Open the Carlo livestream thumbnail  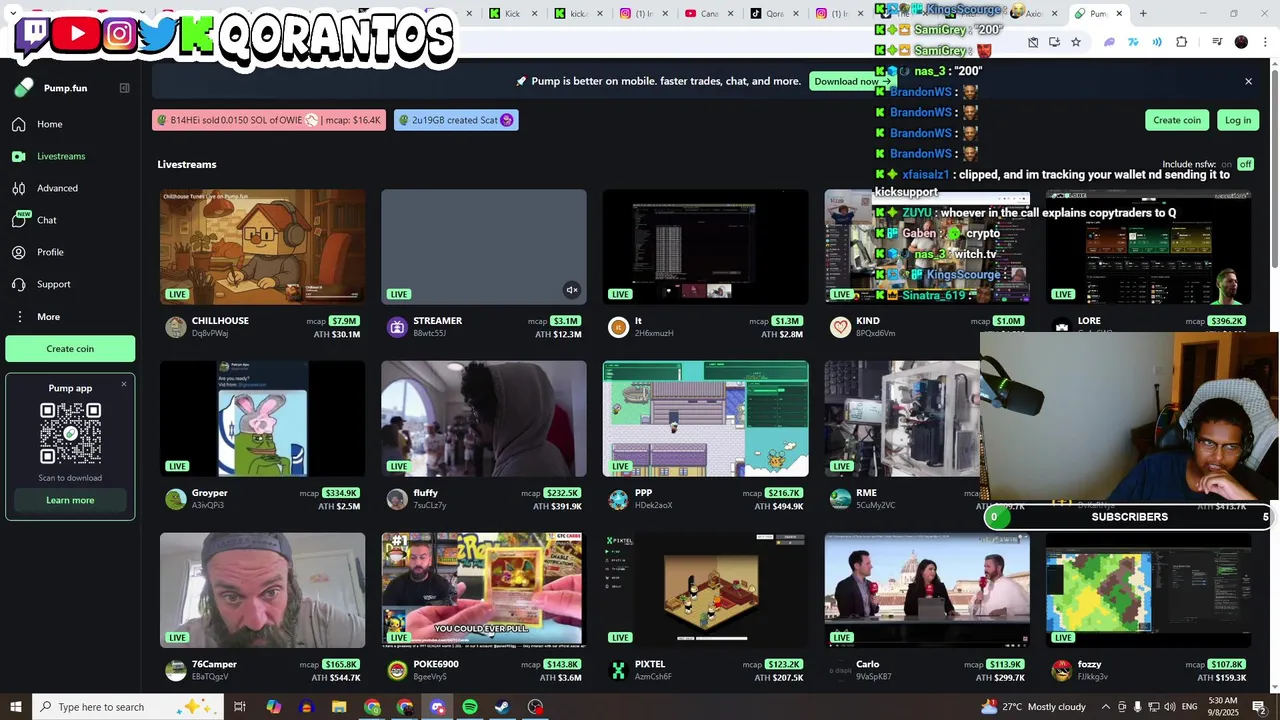[x=927, y=590]
